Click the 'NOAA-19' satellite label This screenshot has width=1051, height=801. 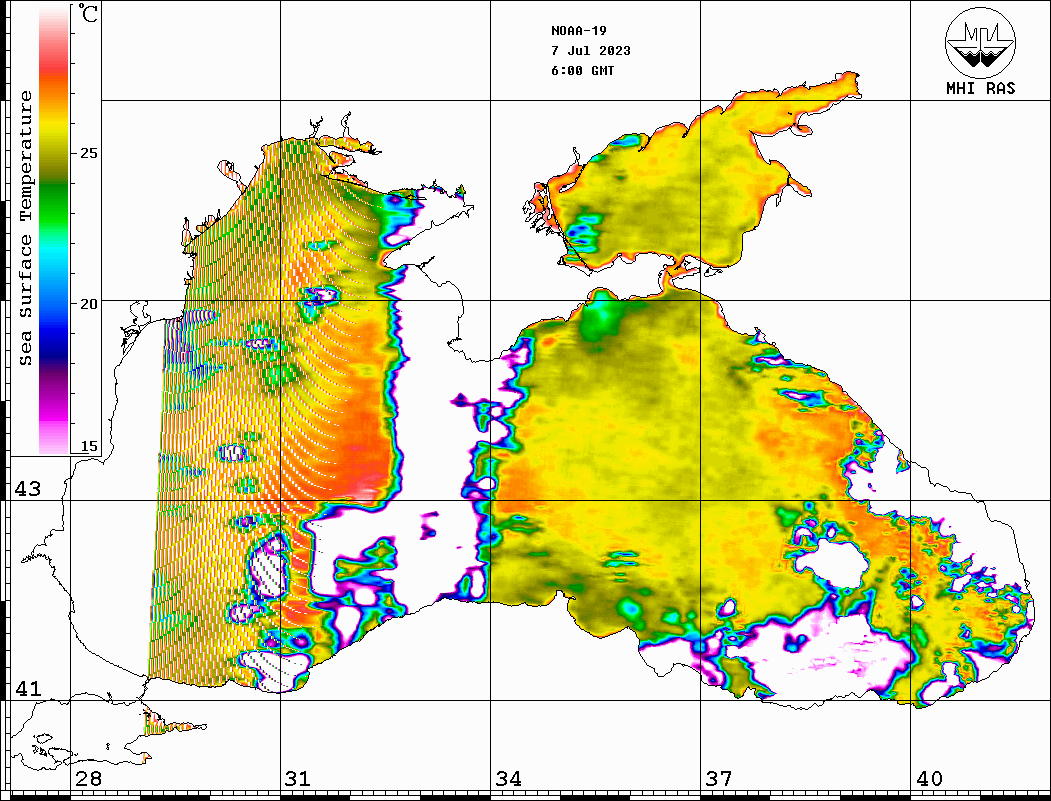point(579,31)
